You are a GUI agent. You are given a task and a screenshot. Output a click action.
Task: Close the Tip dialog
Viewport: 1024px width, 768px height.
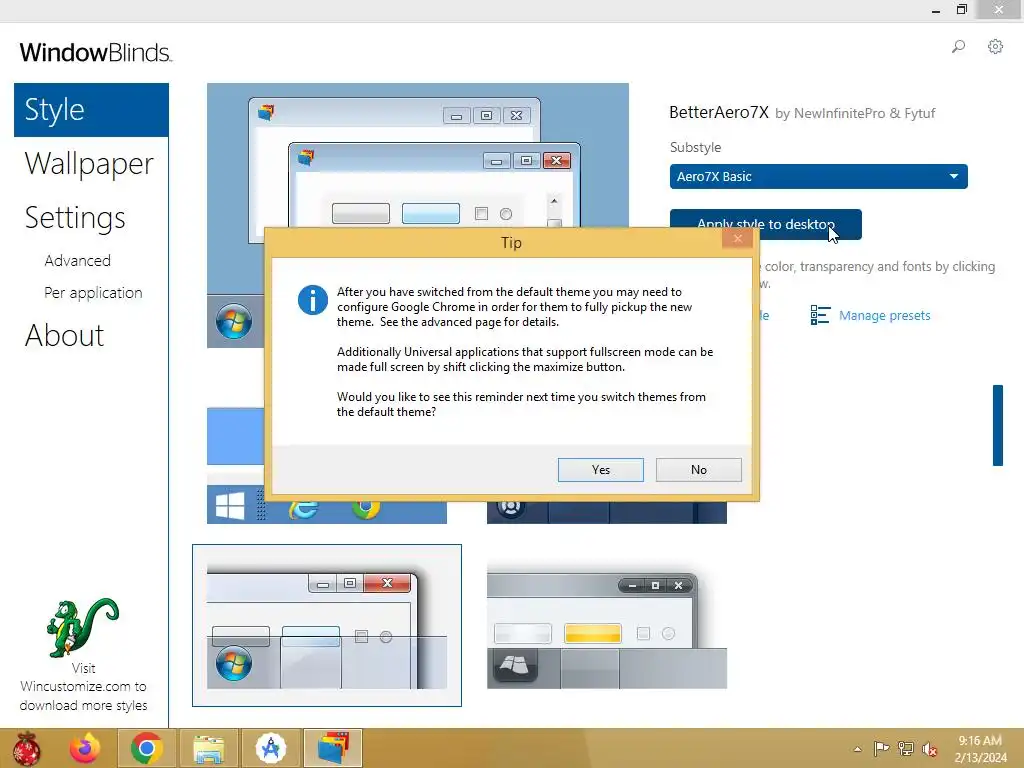coord(737,238)
